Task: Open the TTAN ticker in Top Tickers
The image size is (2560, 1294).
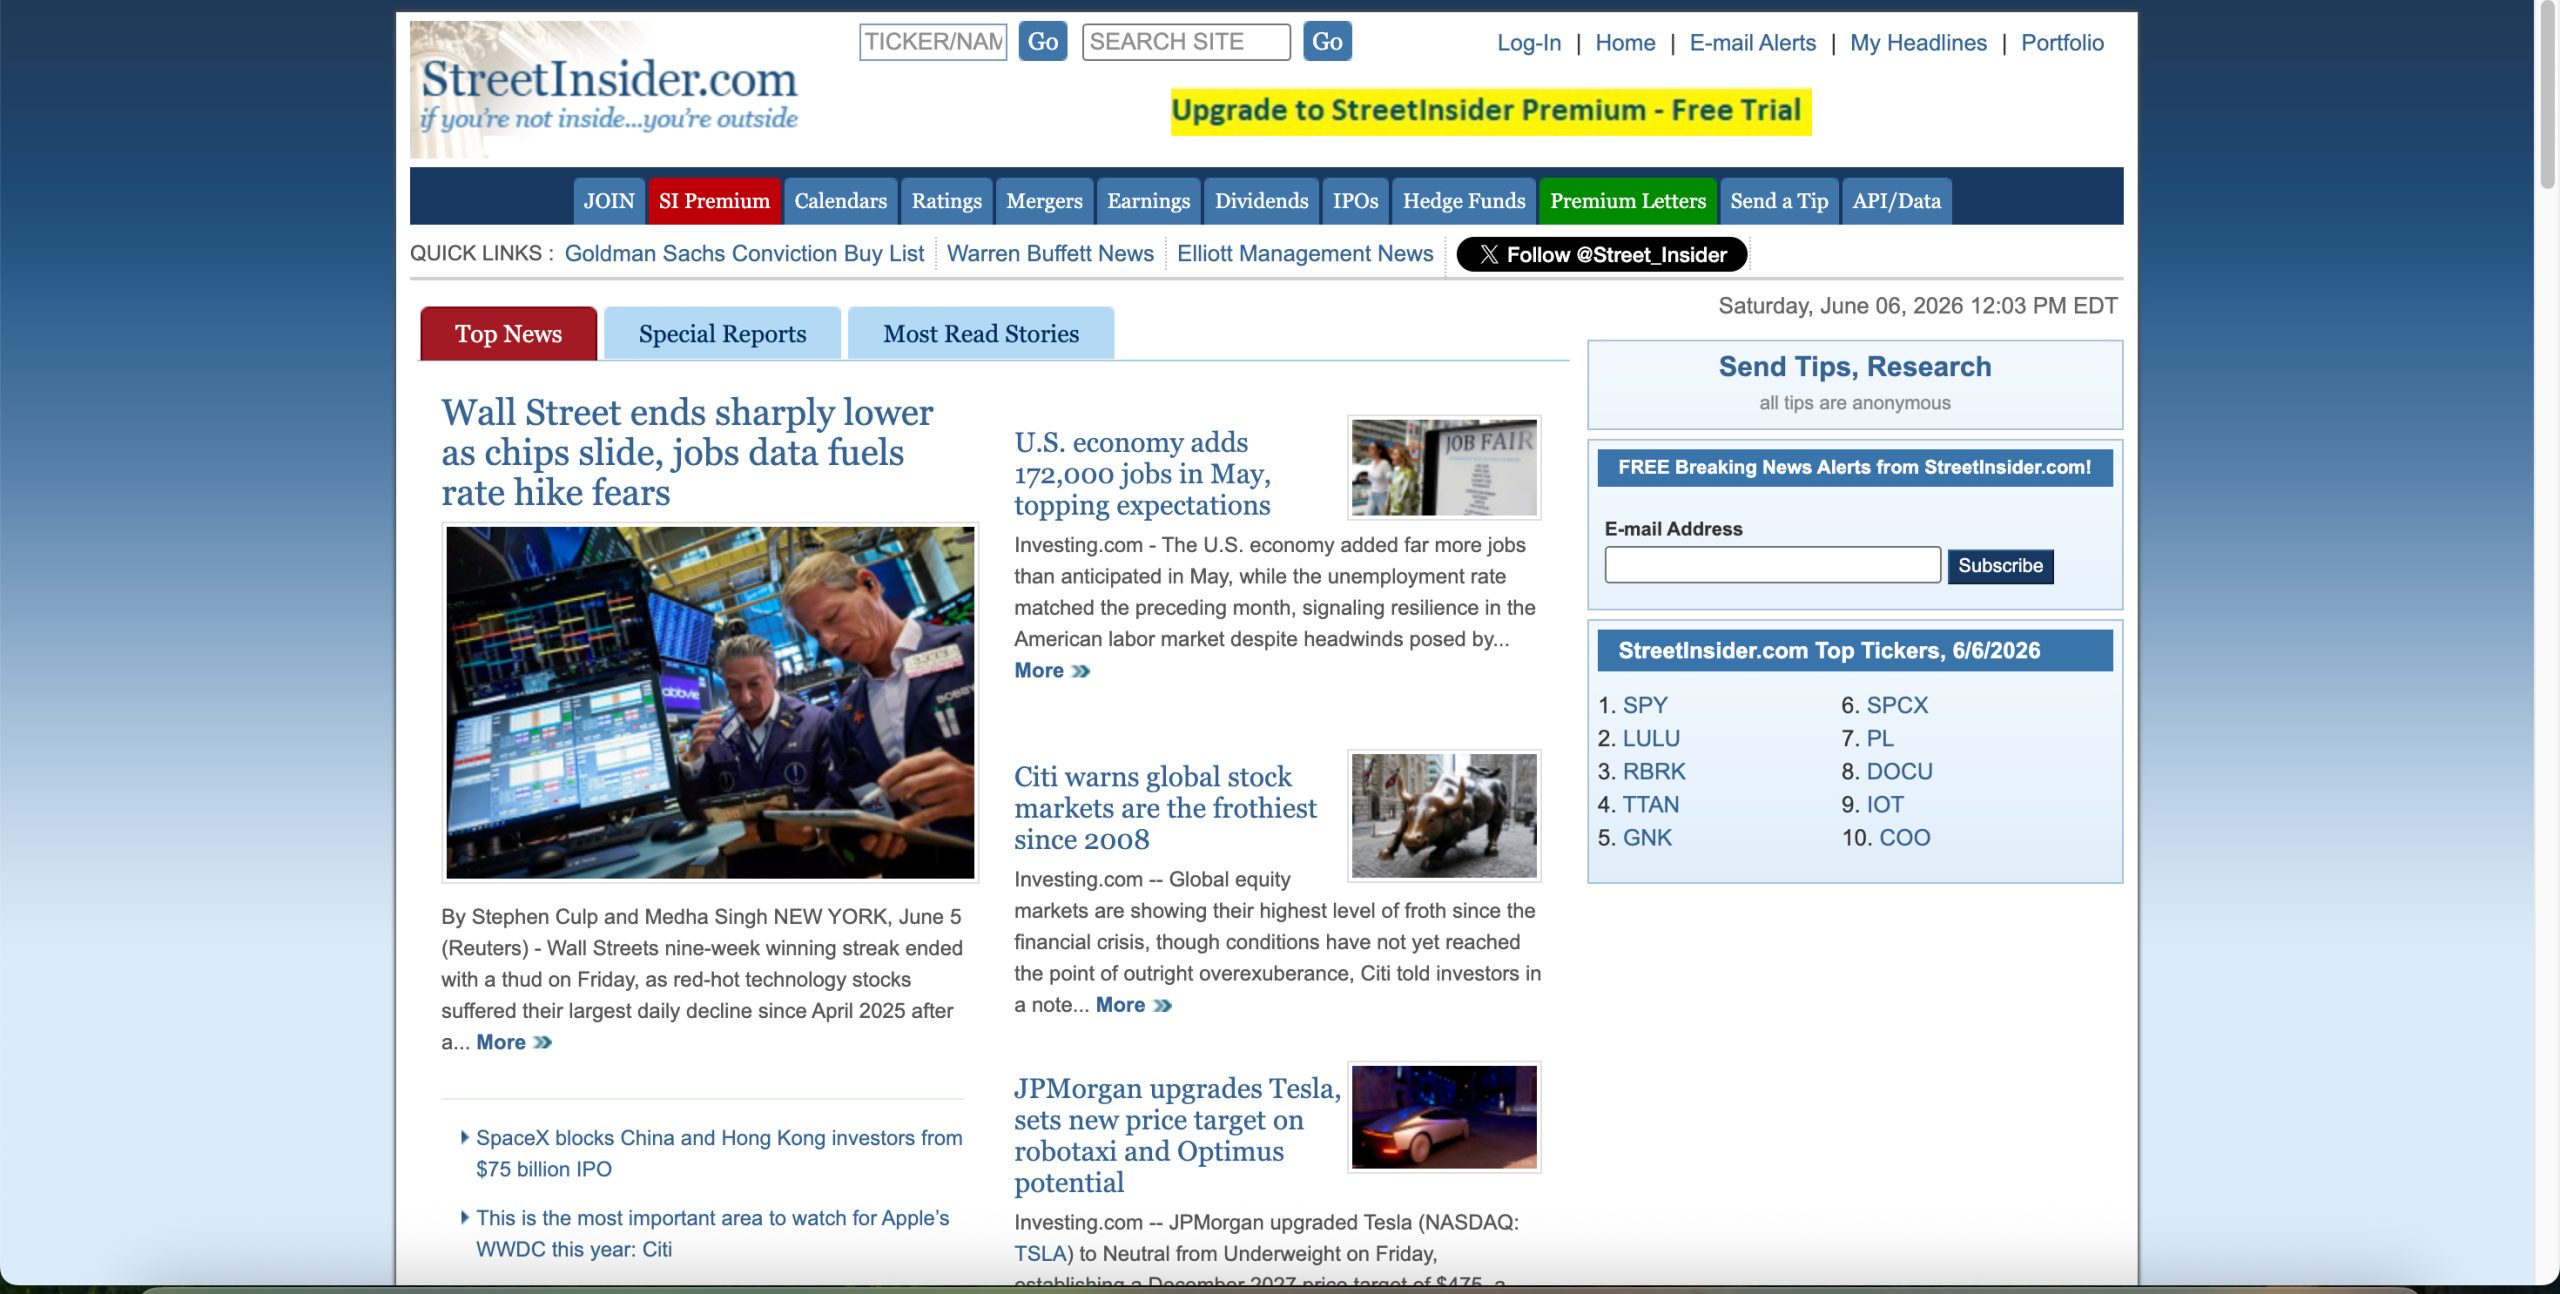Action: 1651,805
